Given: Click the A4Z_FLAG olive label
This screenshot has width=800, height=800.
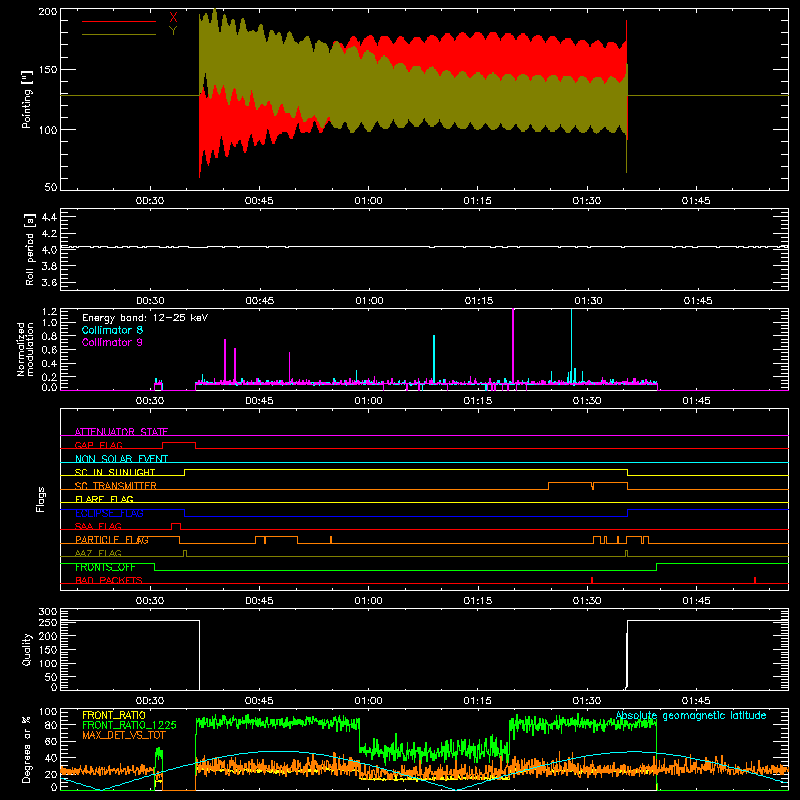Looking at the screenshot, I should (98, 553).
